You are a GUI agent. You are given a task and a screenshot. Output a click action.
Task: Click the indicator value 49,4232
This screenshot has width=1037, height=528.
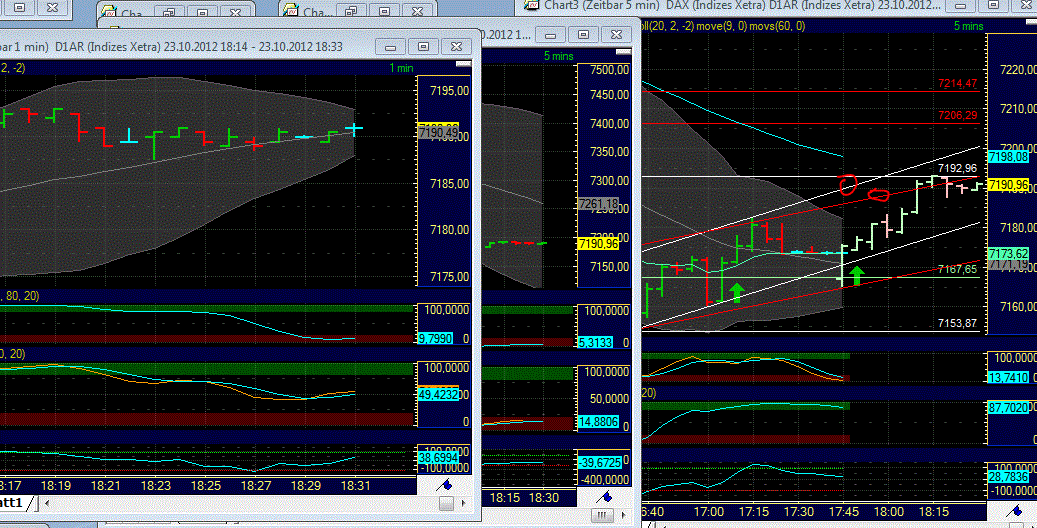click(x=438, y=394)
